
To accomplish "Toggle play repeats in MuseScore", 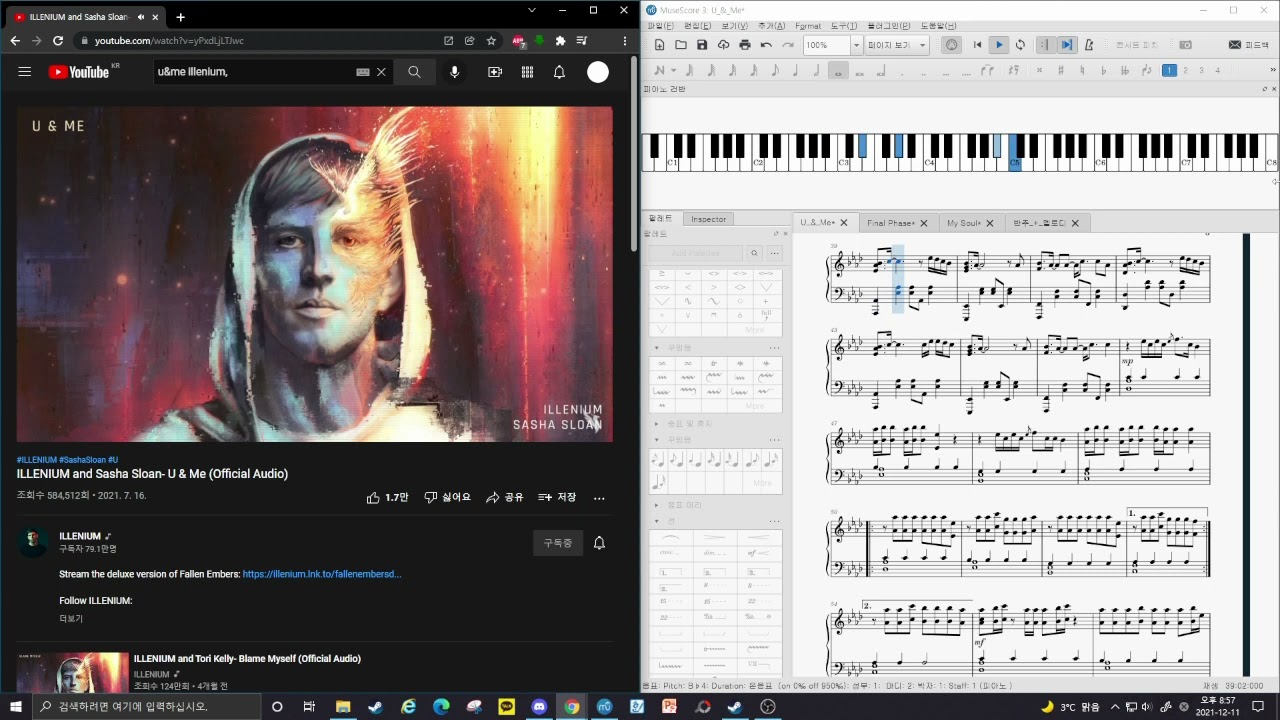I will click(x=1045, y=45).
